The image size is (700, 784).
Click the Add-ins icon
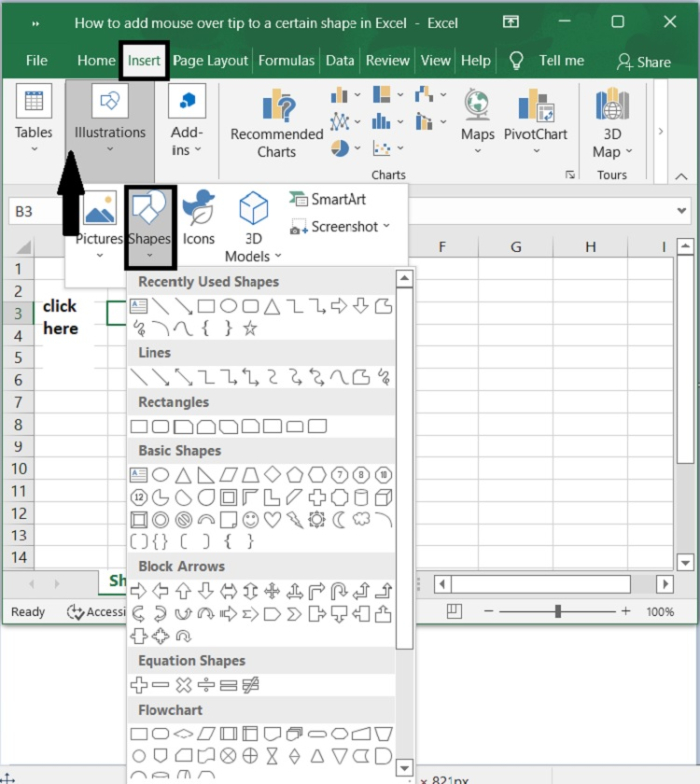tap(187, 101)
